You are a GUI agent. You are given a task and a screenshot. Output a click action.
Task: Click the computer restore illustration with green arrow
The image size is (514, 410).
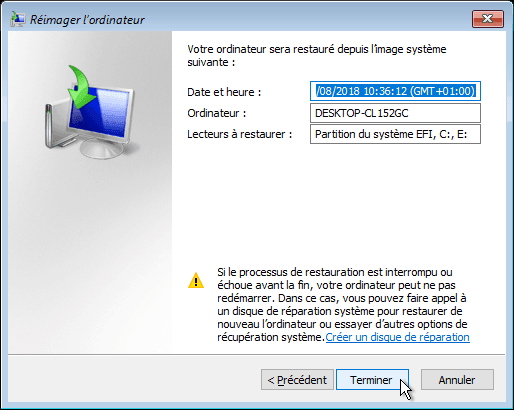[90, 112]
